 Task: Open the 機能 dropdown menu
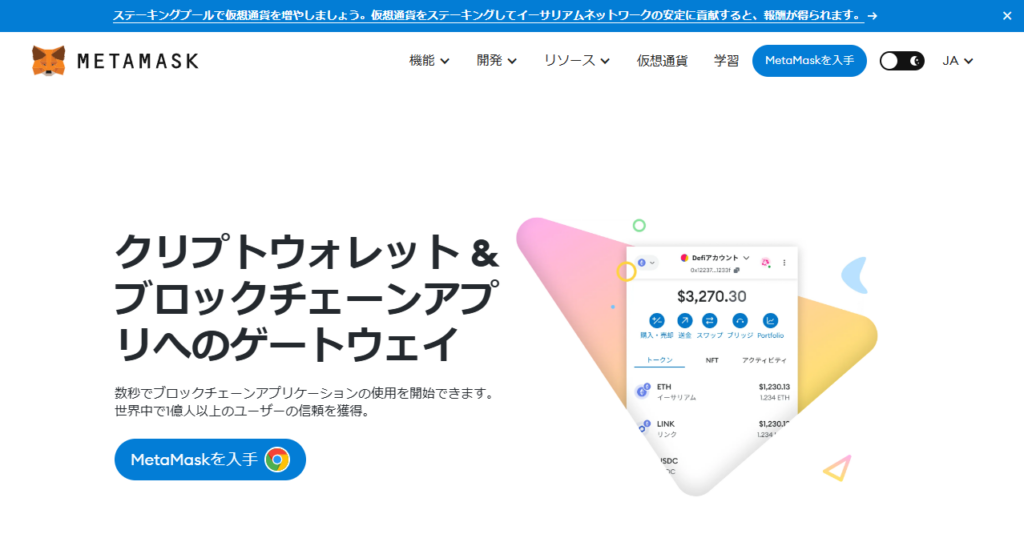tap(429, 61)
